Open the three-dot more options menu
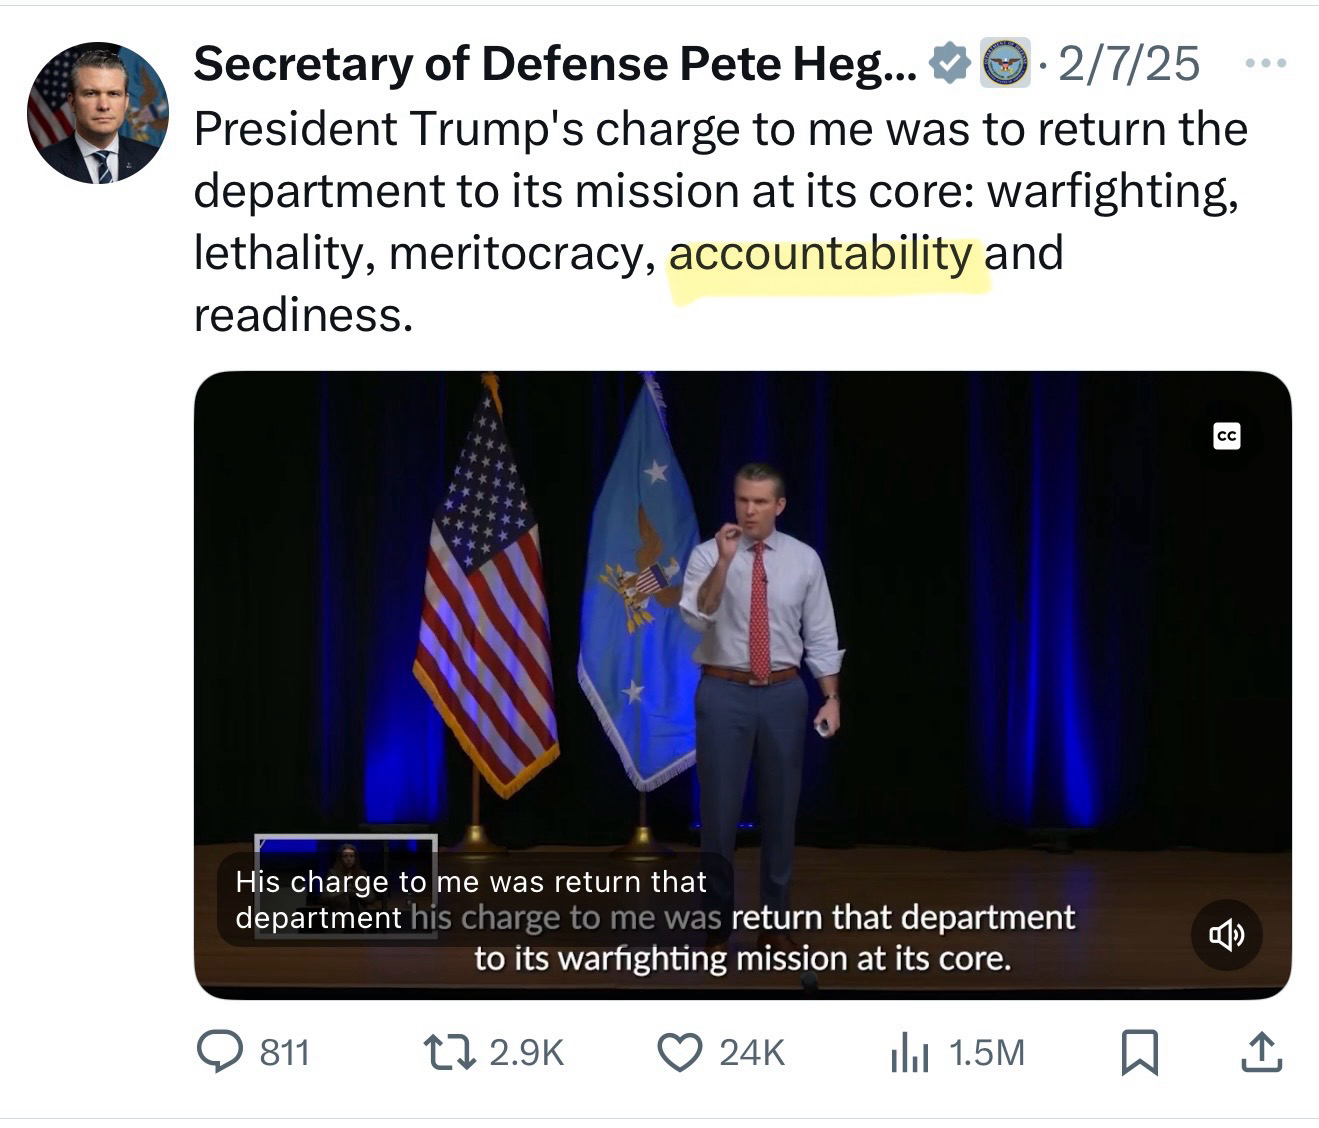 (x=1265, y=64)
